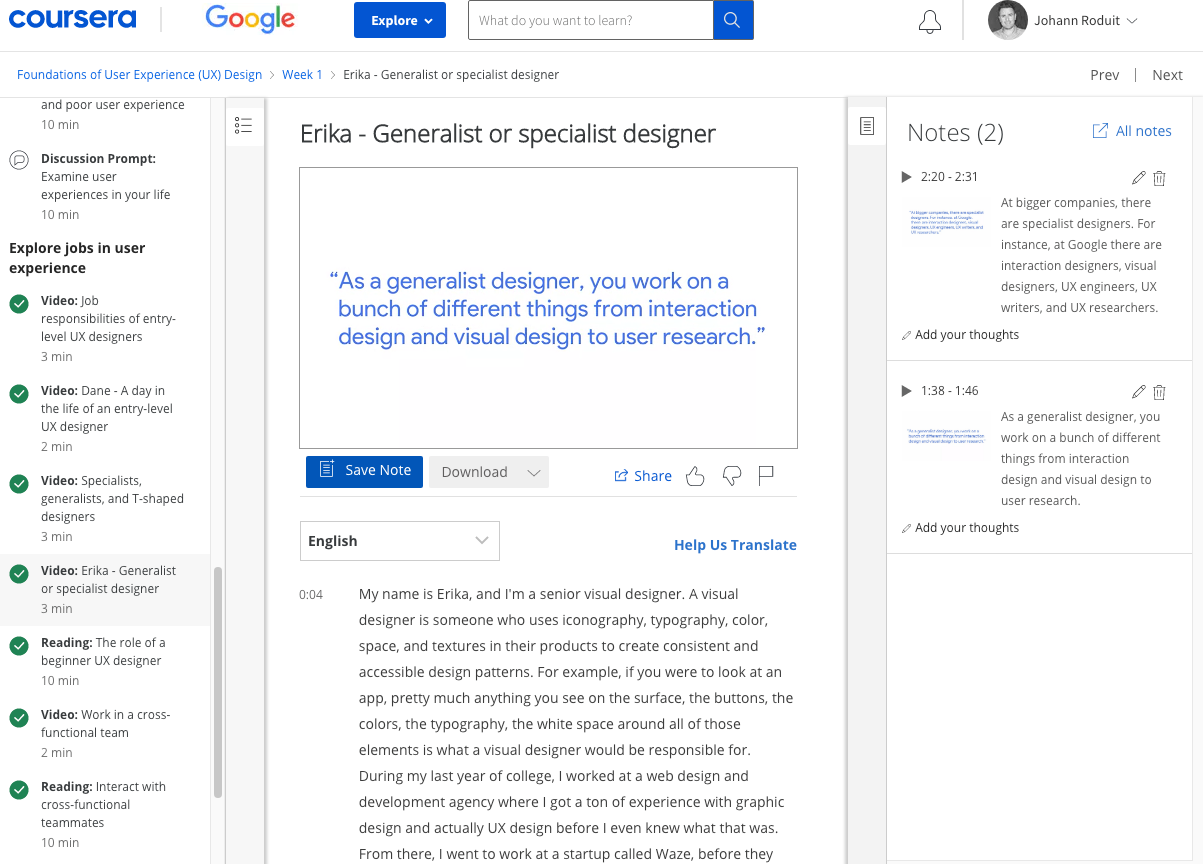Share the video

tap(643, 476)
